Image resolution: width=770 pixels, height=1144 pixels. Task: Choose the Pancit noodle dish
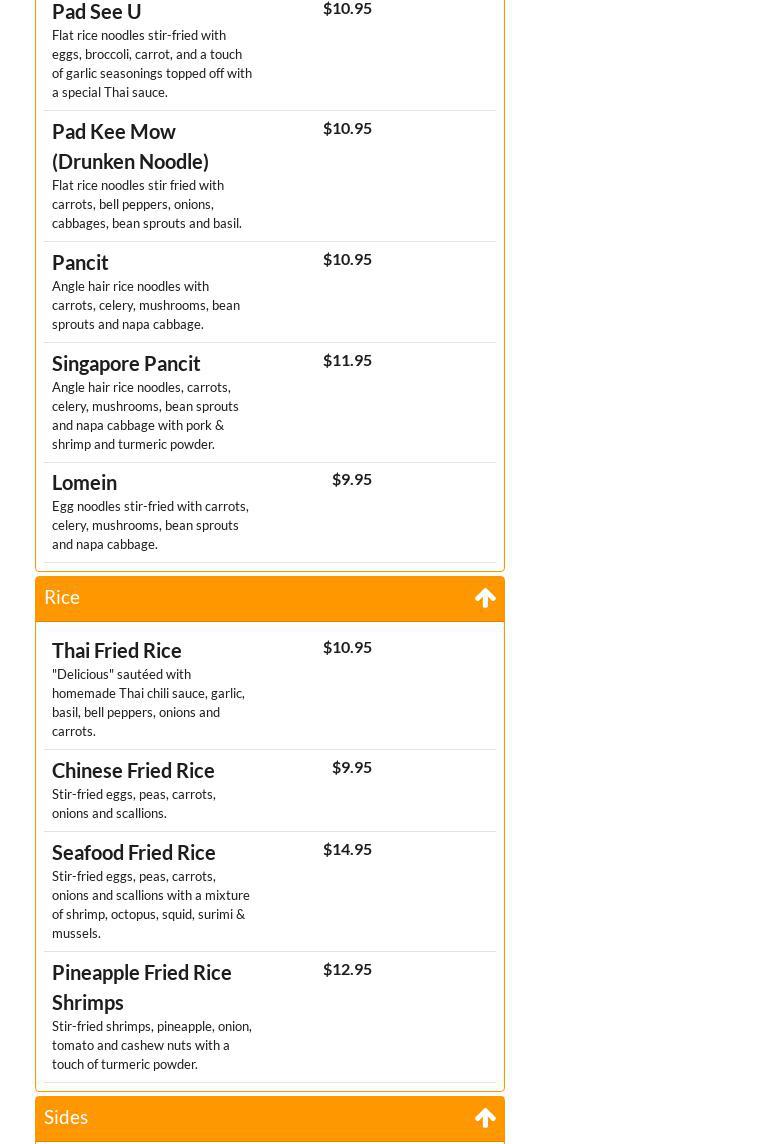pos(80,262)
